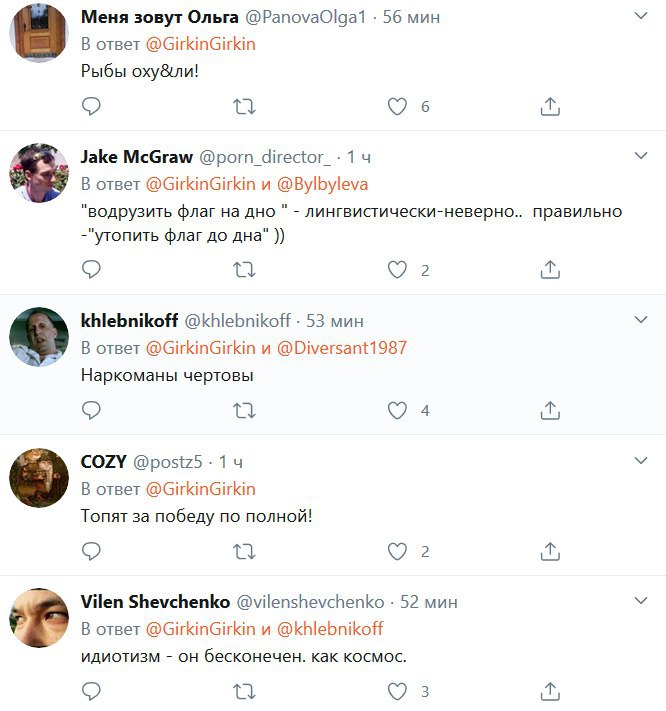
Task: Reply to Меня зовут Ольга's tweet
Action: pyautogui.click(x=91, y=106)
